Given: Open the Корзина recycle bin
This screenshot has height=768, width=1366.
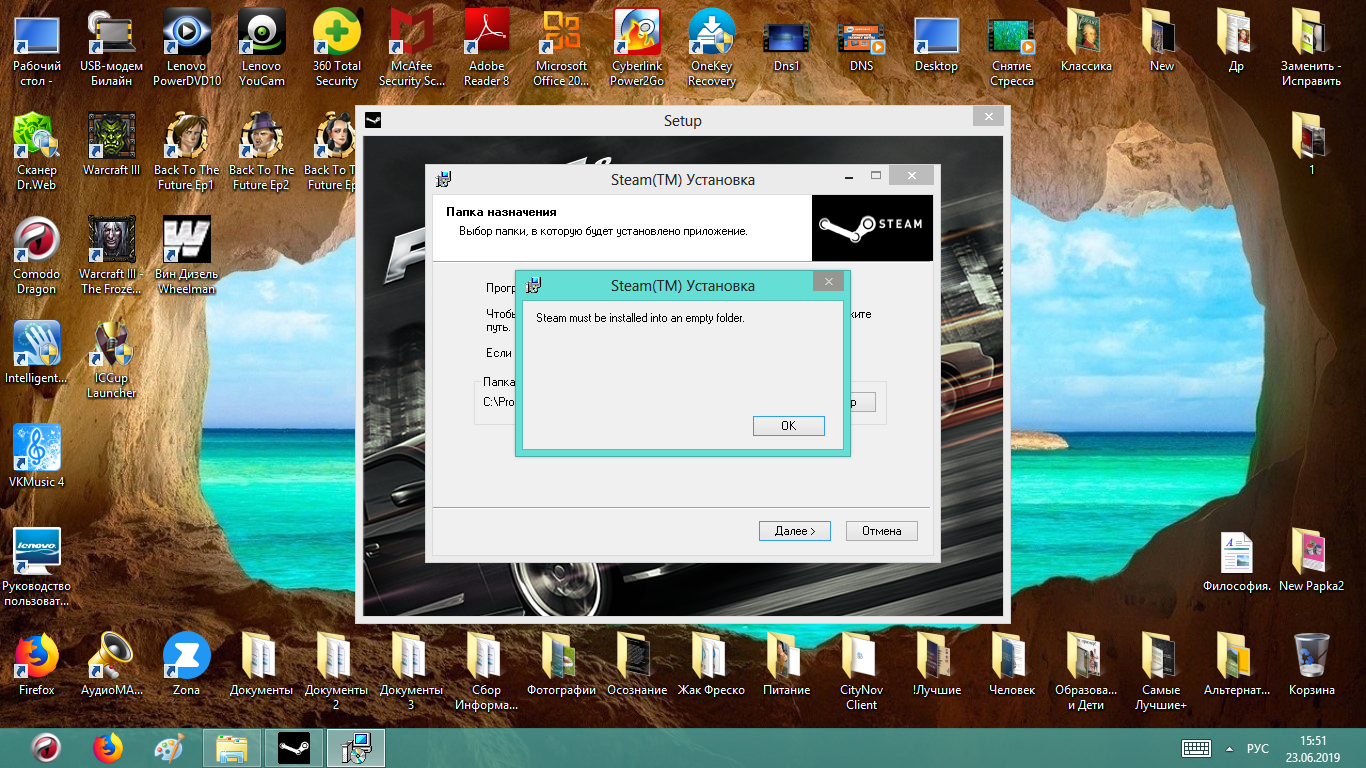Looking at the screenshot, I should coord(1311,664).
